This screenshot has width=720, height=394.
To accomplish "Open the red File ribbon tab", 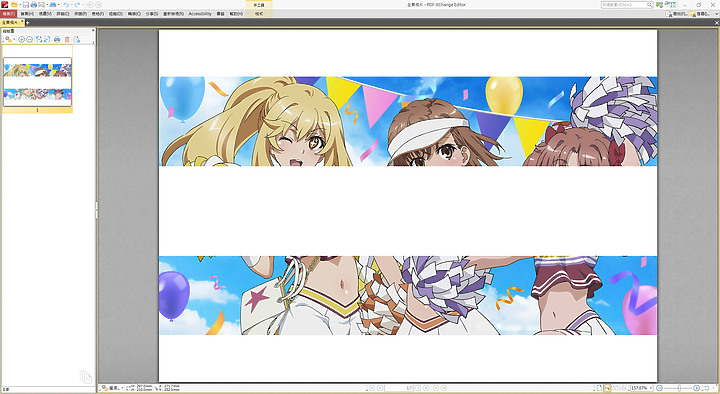I will (x=8, y=14).
